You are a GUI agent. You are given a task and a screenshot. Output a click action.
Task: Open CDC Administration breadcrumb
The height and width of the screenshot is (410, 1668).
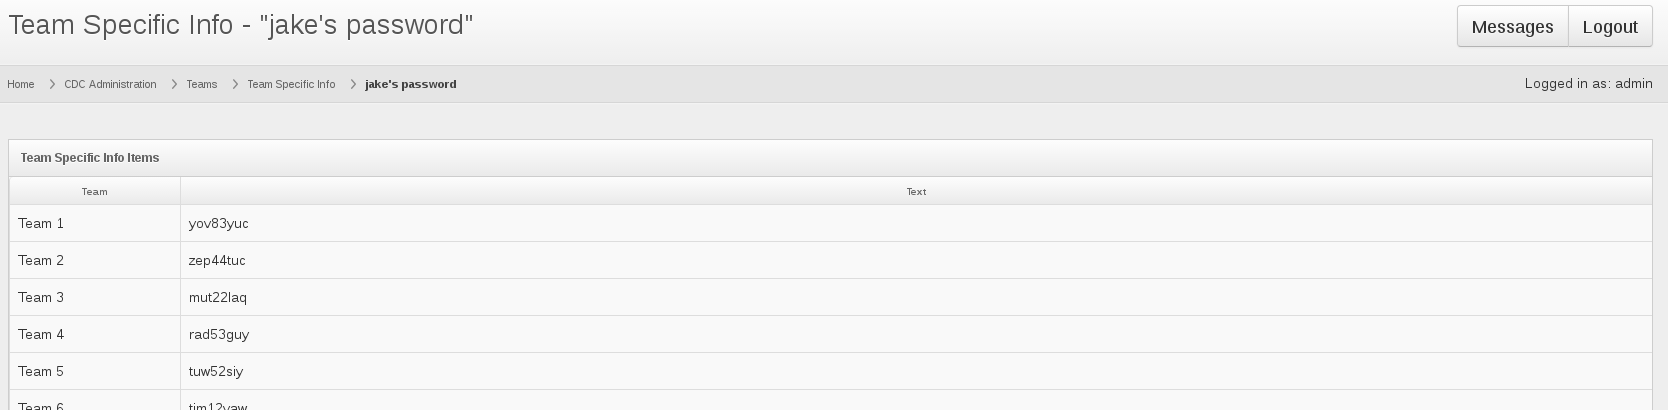110,84
